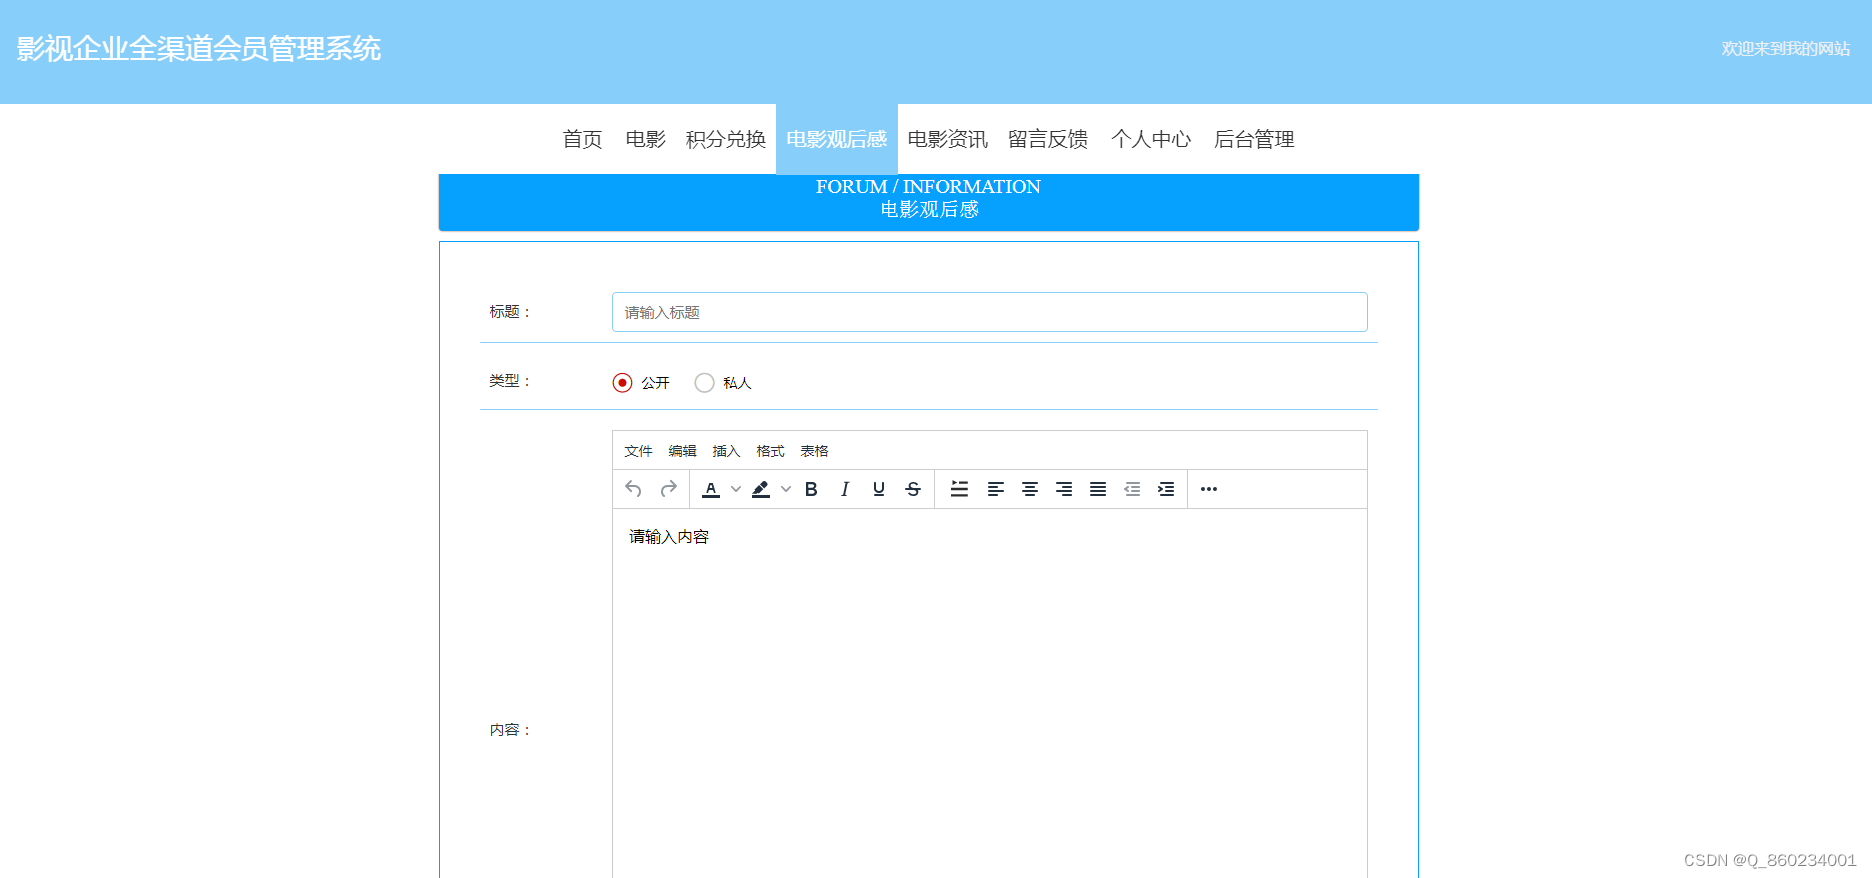Viewport: 1872px width, 878px height.
Task: Undo the last edit in the editor
Action: (633, 489)
